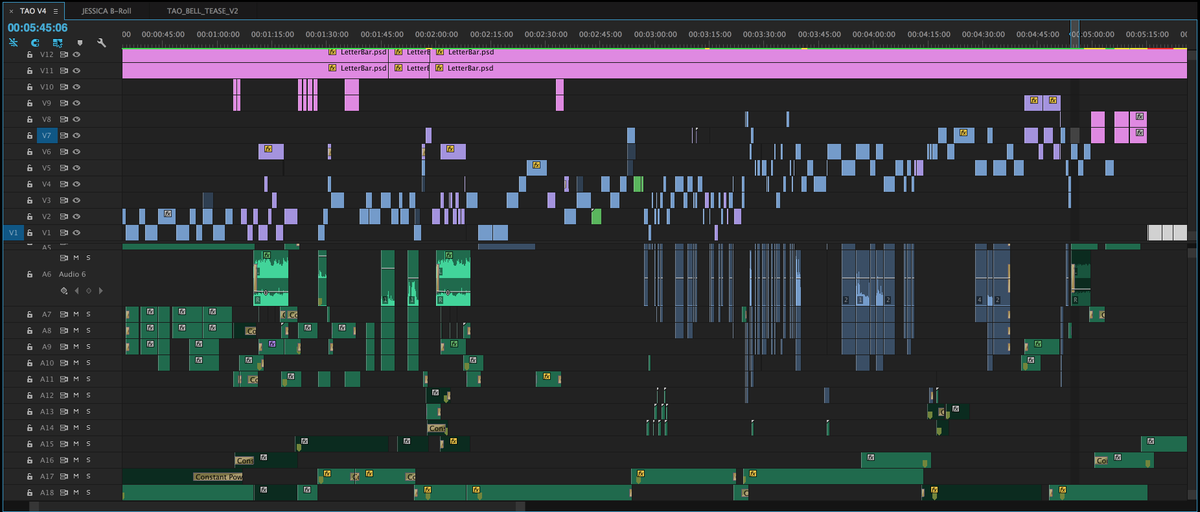1200x512 pixels.
Task: Toggle source patching V1 button
Action: (x=13, y=233)
